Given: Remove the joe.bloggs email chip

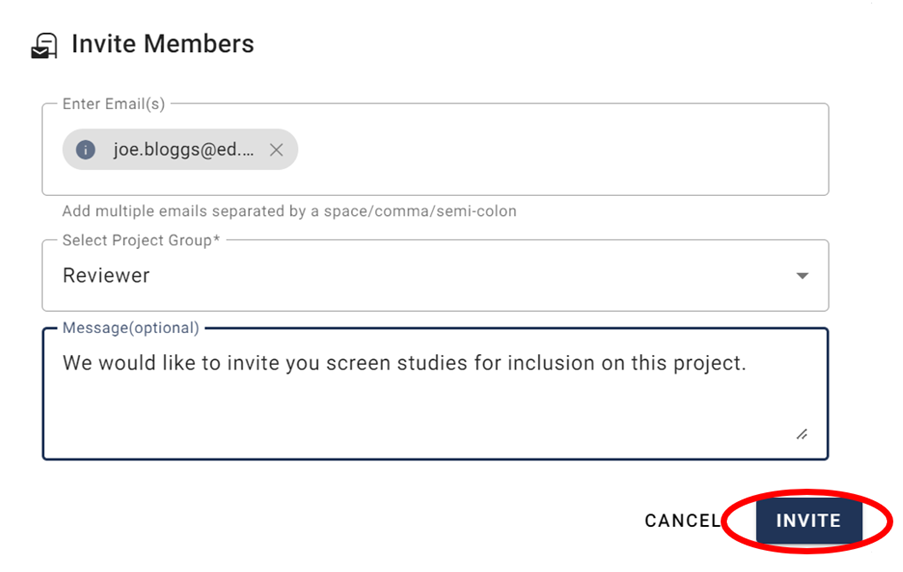Looking at the screenshot, I should (x=277, y=150).
